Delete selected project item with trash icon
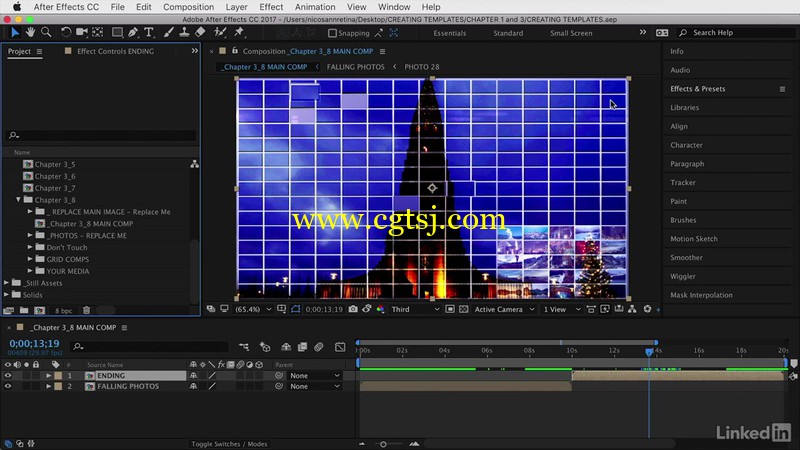Screen dimensions: 800x450 pos(87,310)
